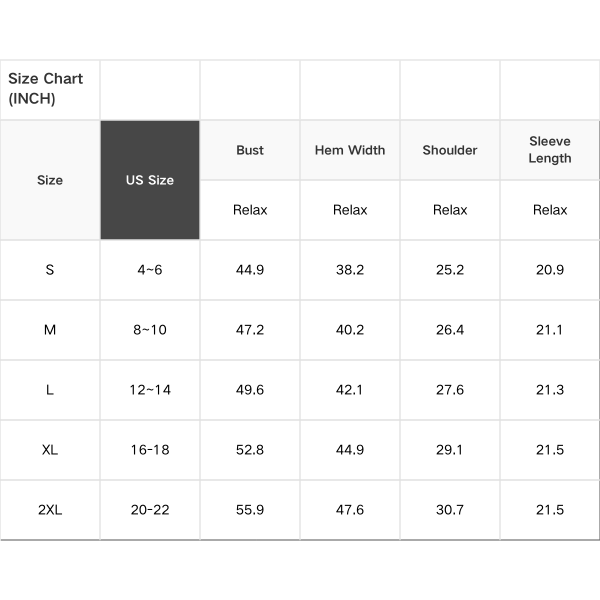Click the "Size Chart (INCH)" title cell
The height and width of the screenshot is (600, 600).
pyautogui.click(x=46, y=89)
